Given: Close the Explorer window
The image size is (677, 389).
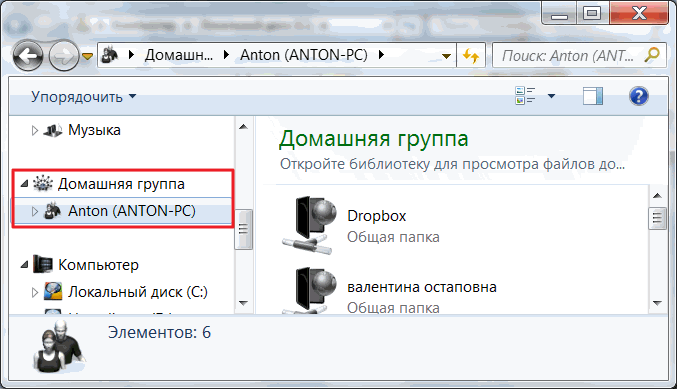Looking at the screenshot, I should pyautogui.click(x=639, y=13).
